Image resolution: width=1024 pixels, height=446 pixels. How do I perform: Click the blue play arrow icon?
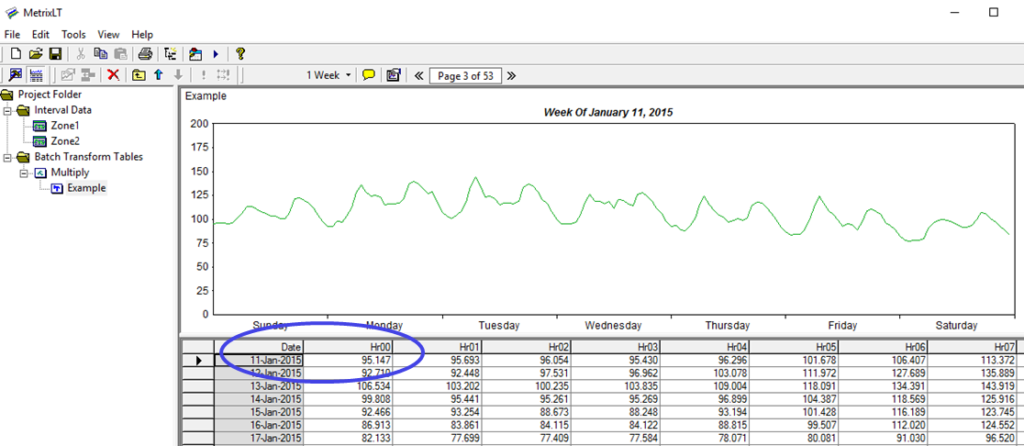[x=216, y=54]
